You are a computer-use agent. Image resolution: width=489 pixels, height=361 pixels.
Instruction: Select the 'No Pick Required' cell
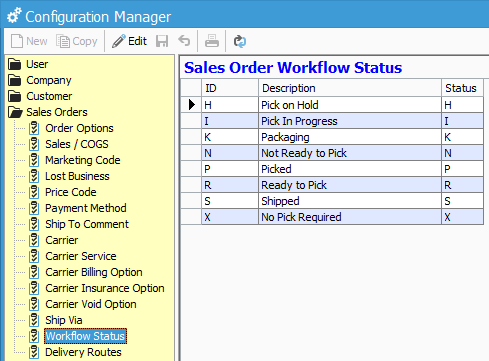(x=350, y=217)
